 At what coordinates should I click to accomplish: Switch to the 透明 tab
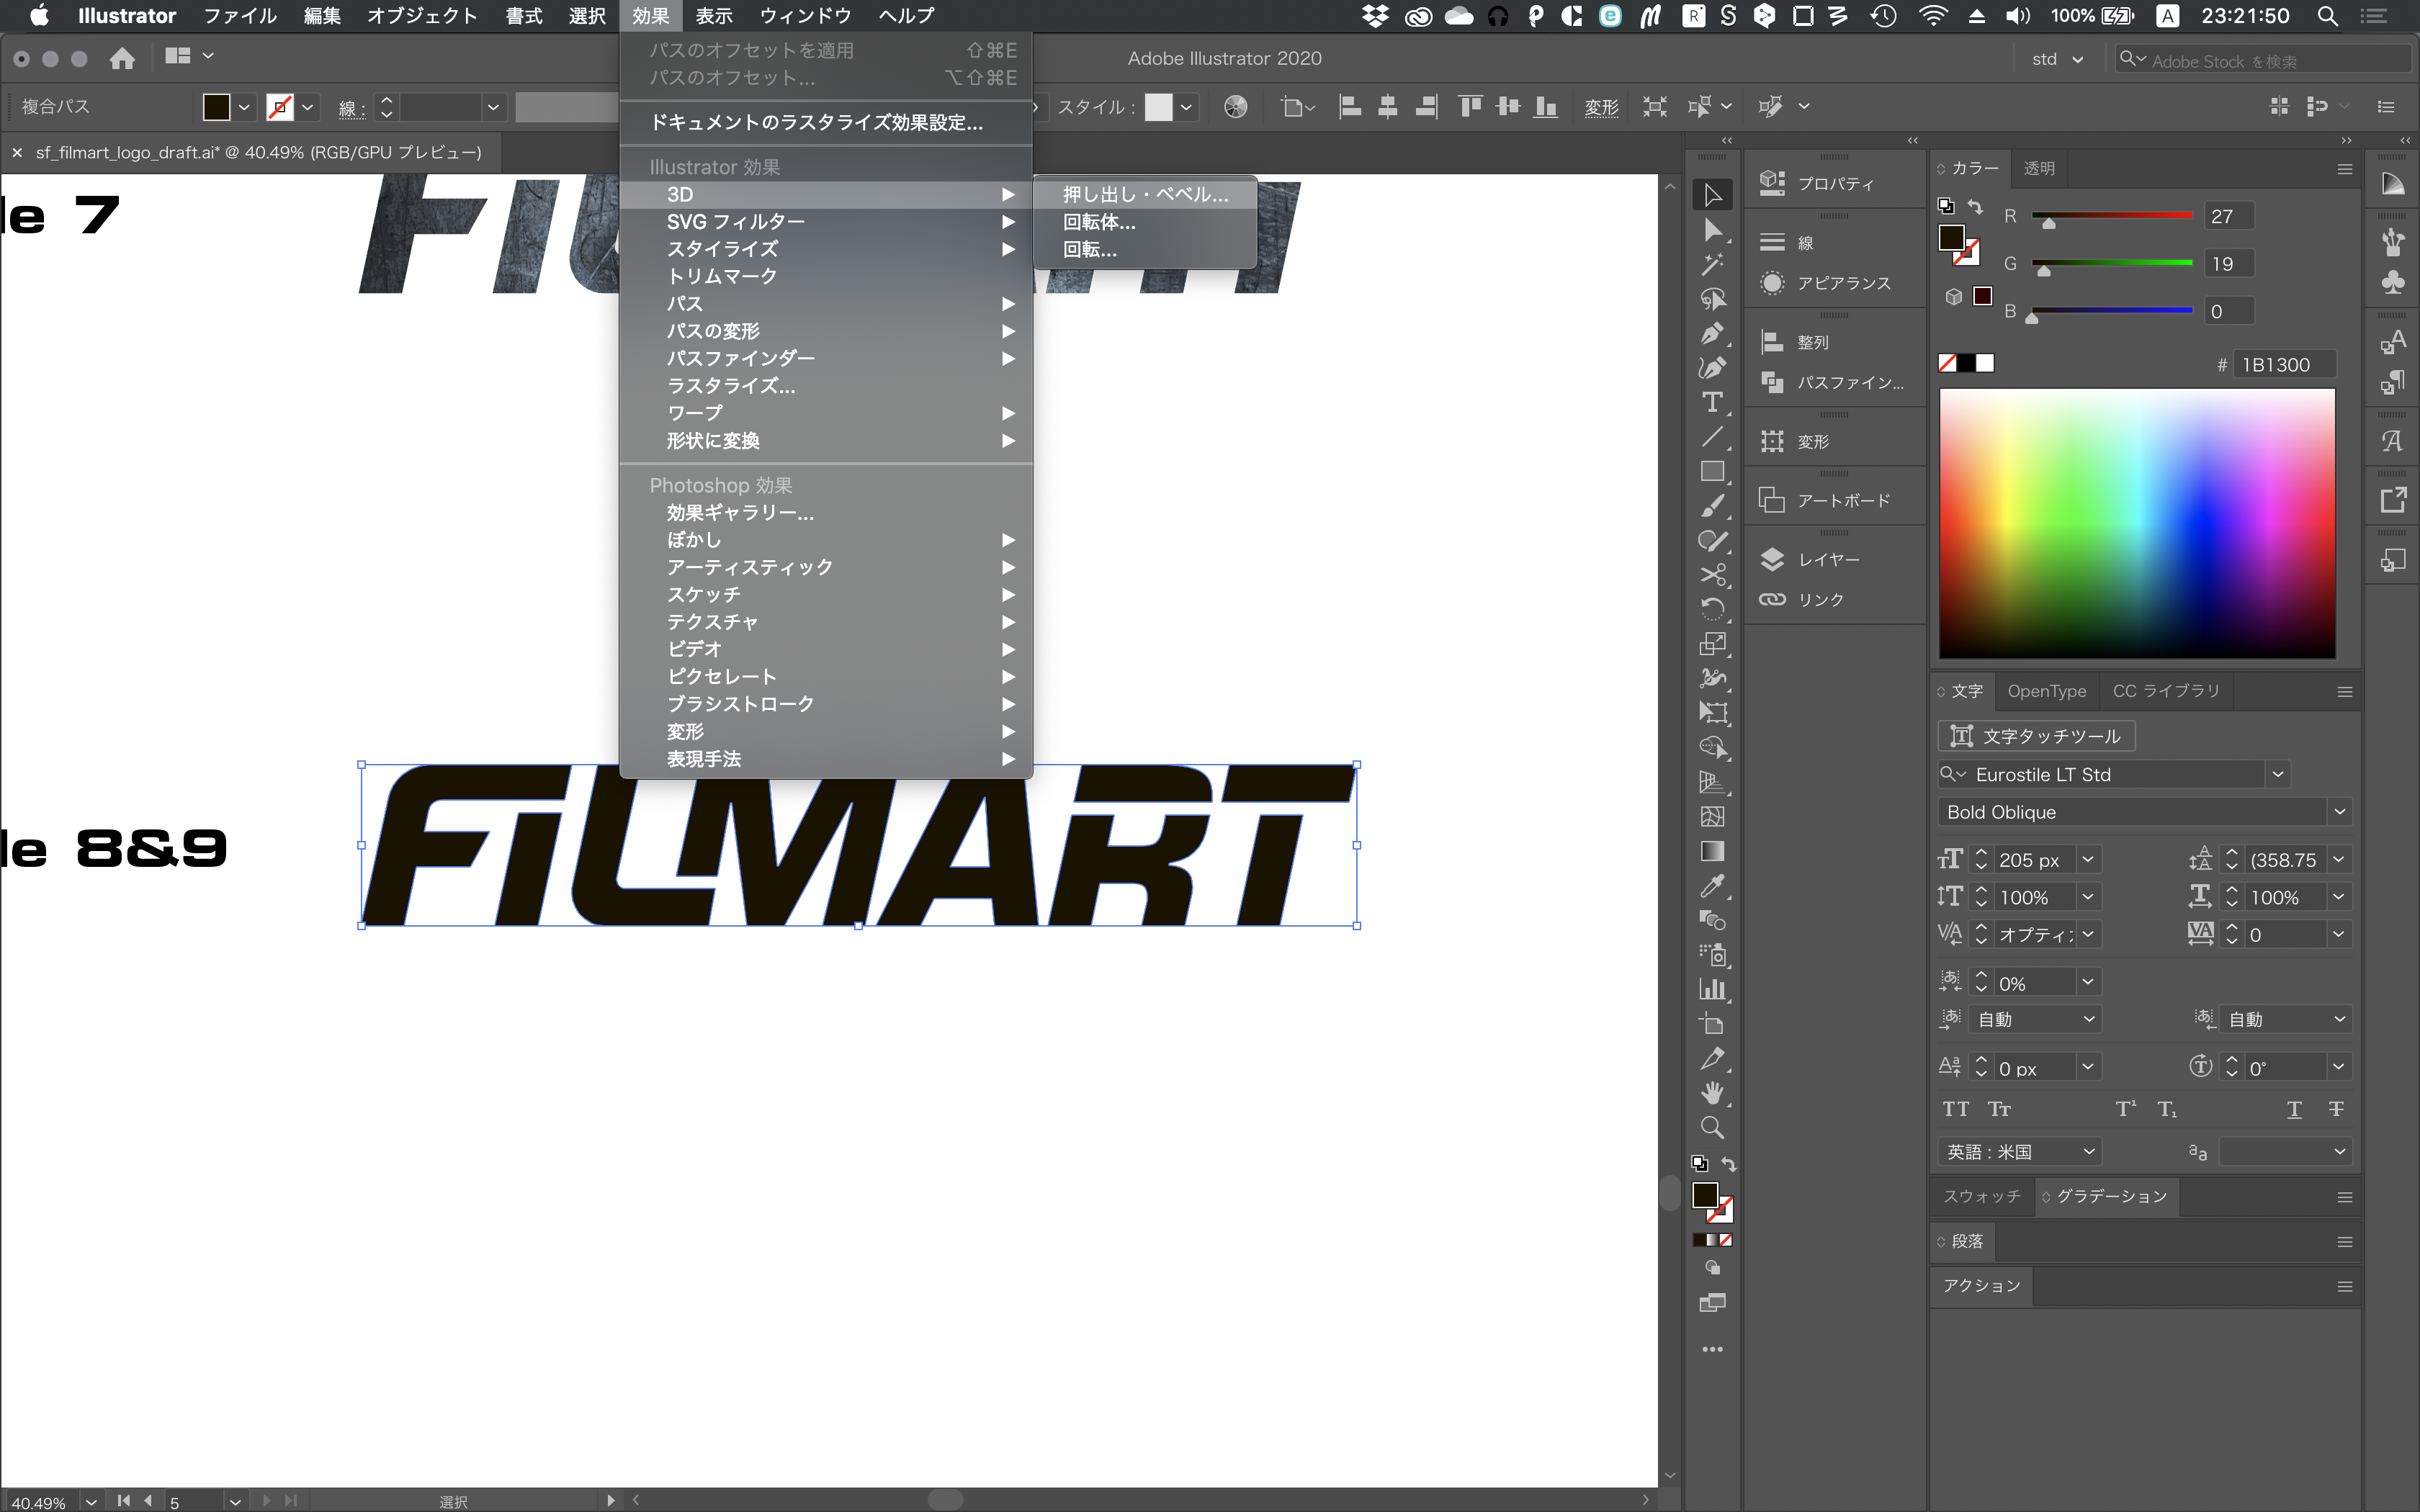(x=2039, y=168)
